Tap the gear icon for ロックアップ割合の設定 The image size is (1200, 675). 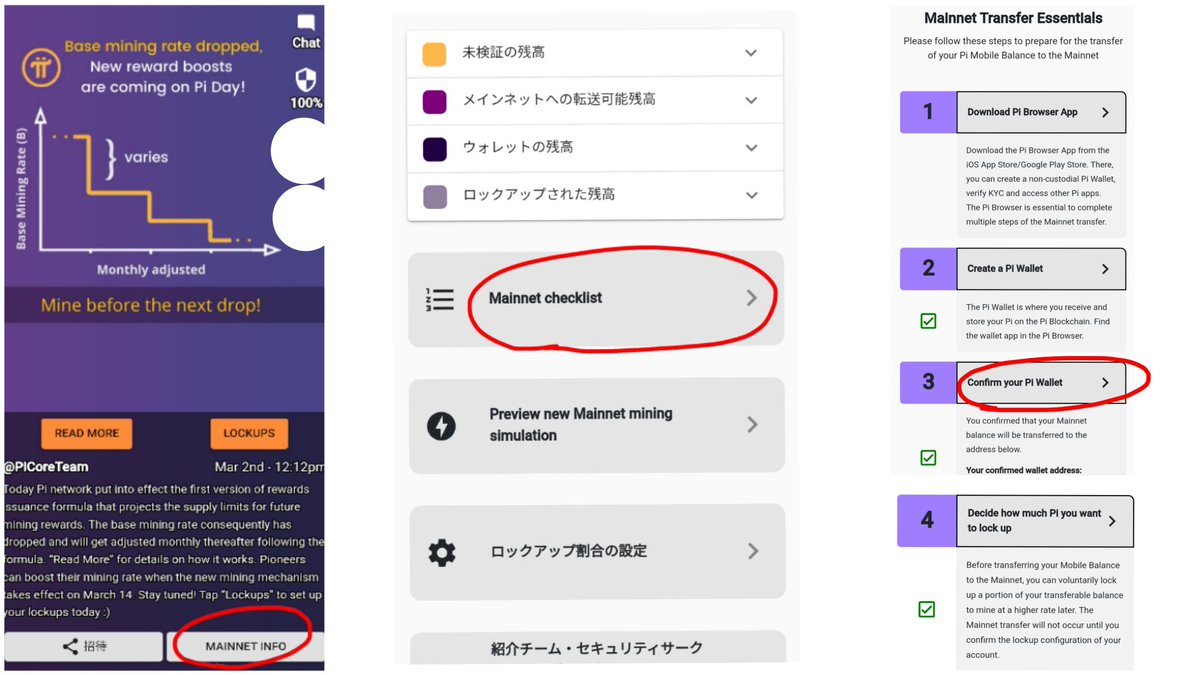point(441,551)
